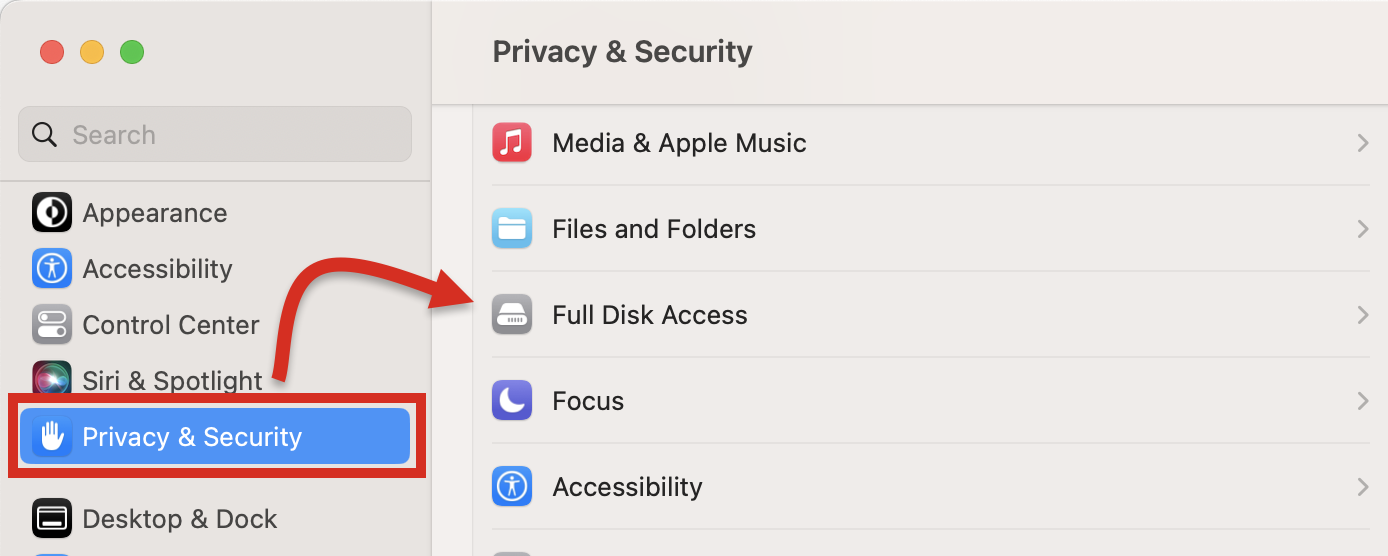The image size is (1388, 556).
Task: Click the Privacy & Security hand icon
Action: tap(52, 437)
